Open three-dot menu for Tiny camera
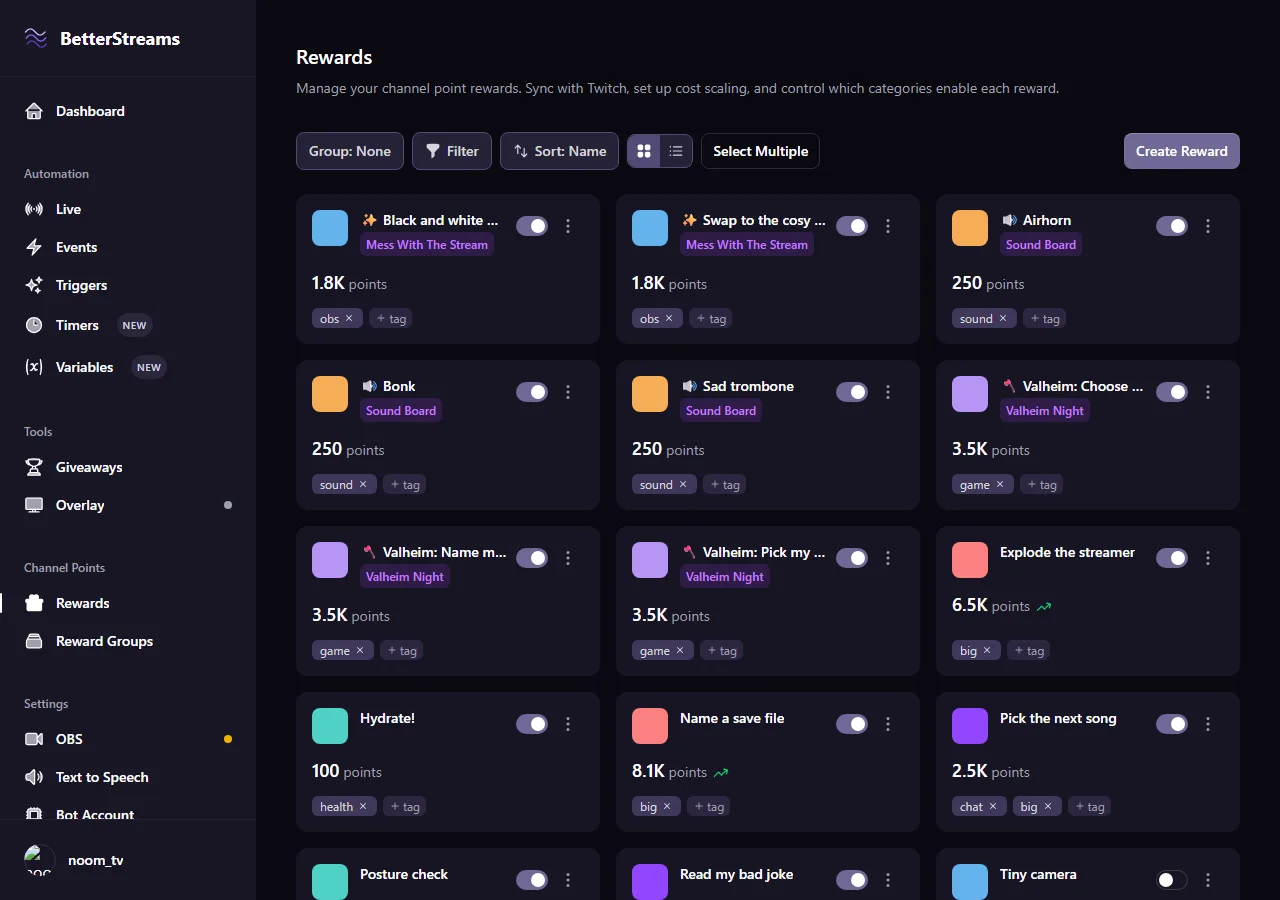1280x900 pixels. (1208, 880)
